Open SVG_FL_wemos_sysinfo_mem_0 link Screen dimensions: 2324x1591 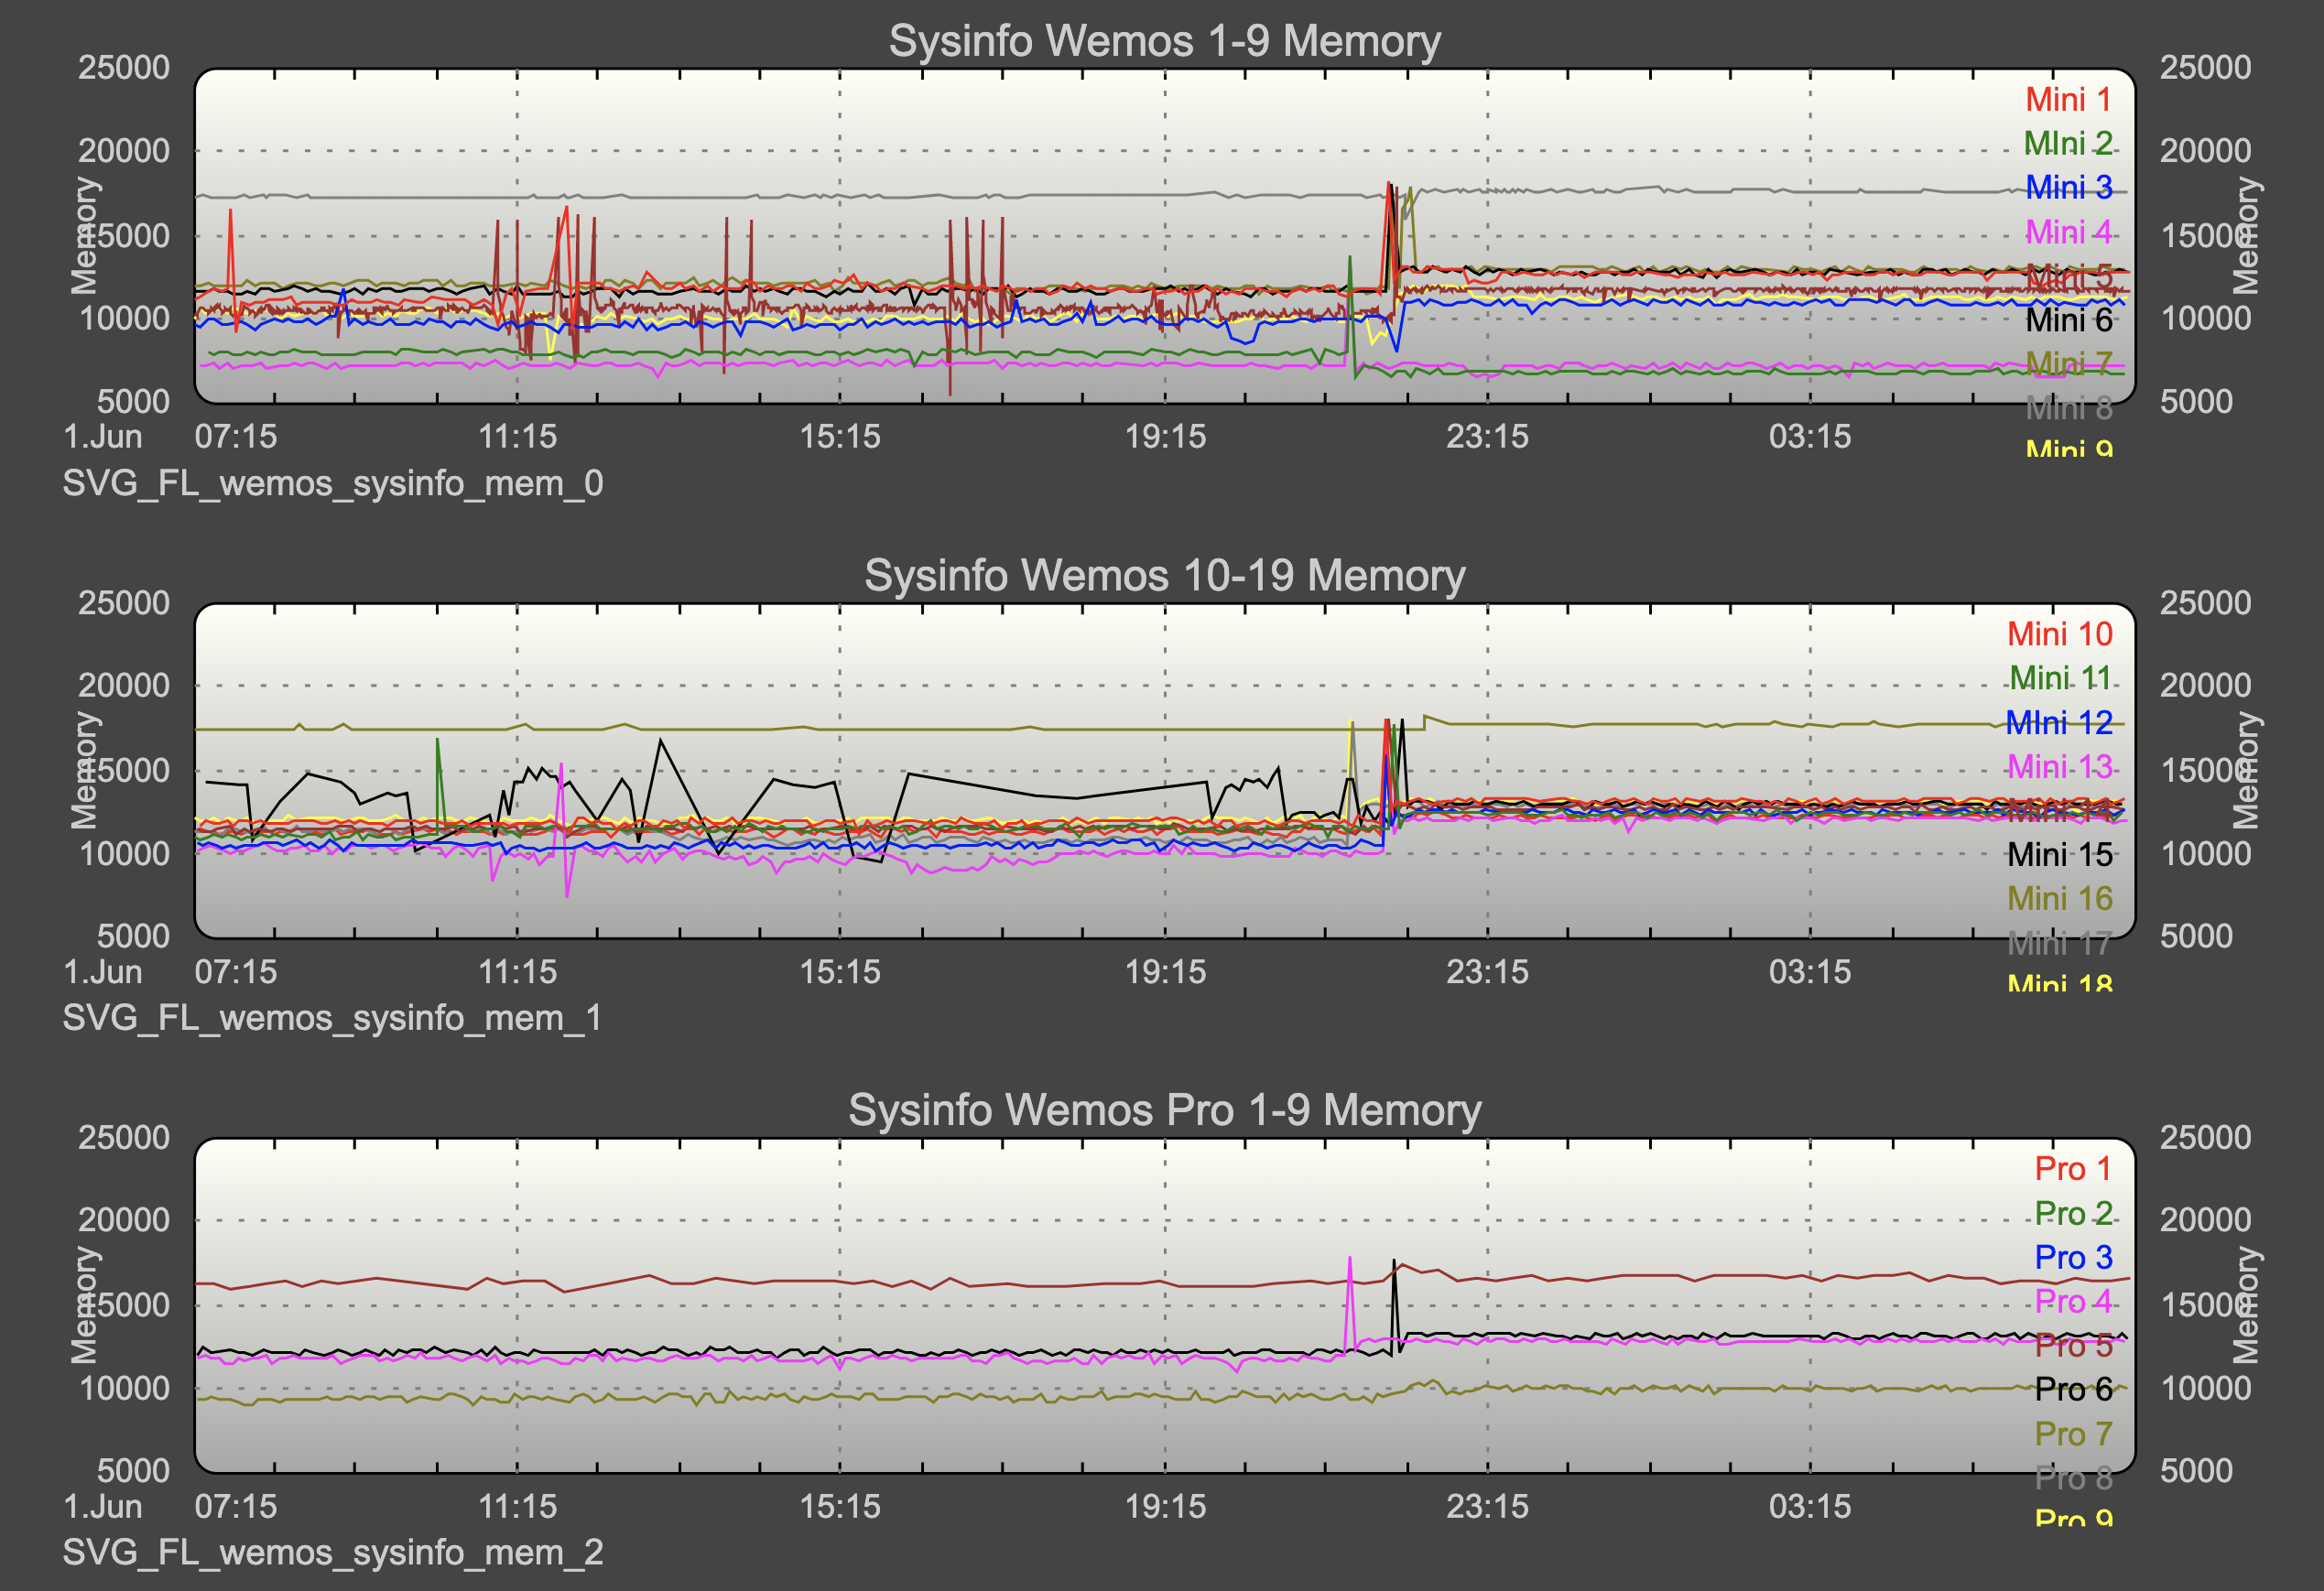(333, 484)
